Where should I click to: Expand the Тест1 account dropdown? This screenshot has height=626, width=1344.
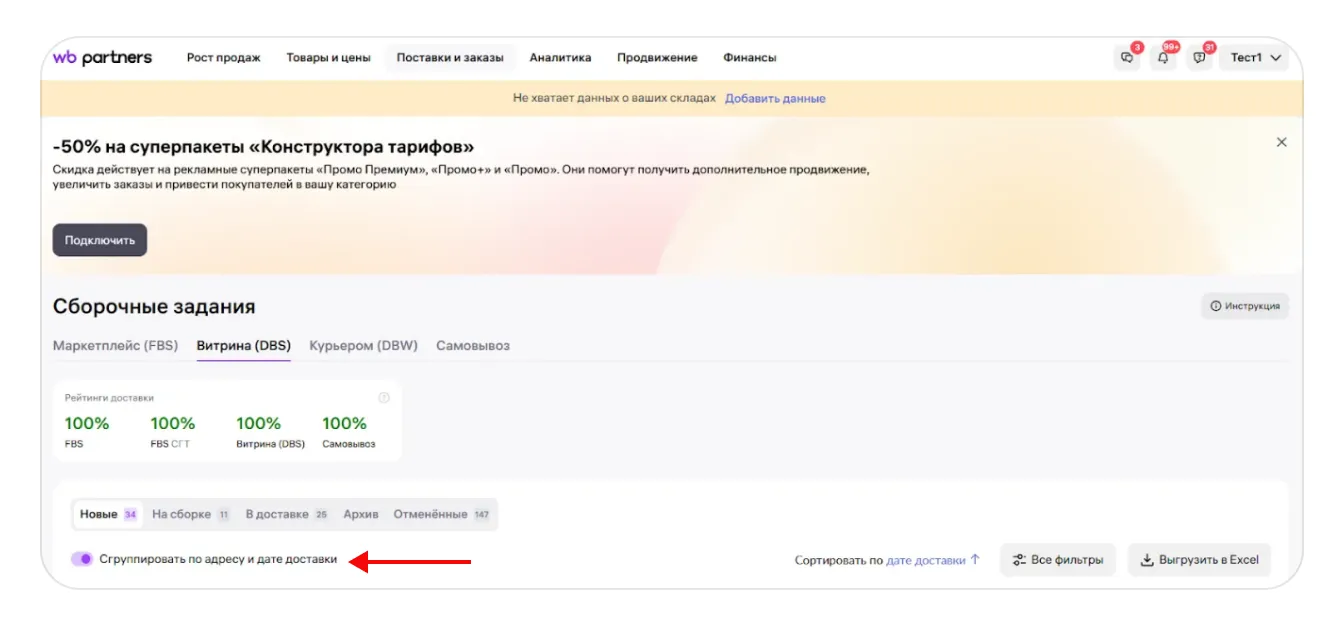pyautogui.click(x=1255, y=58)
